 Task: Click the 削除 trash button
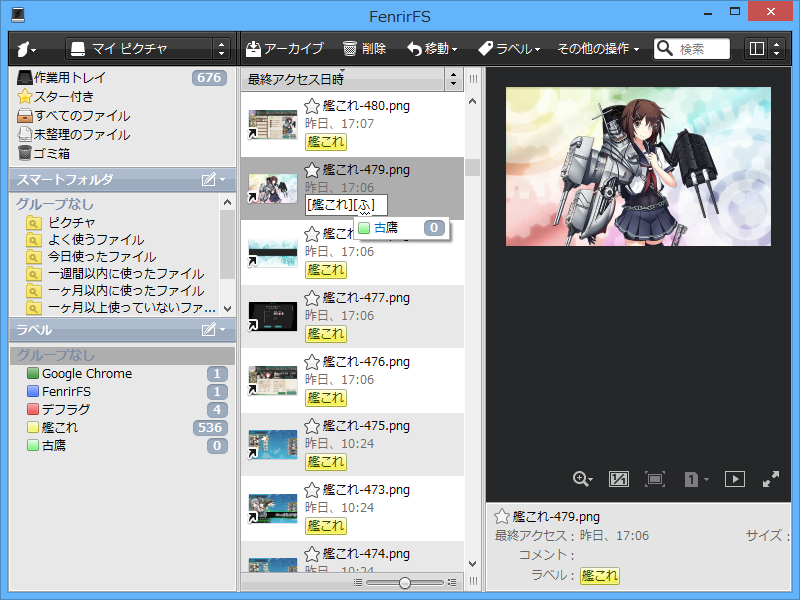click(364, 49)
